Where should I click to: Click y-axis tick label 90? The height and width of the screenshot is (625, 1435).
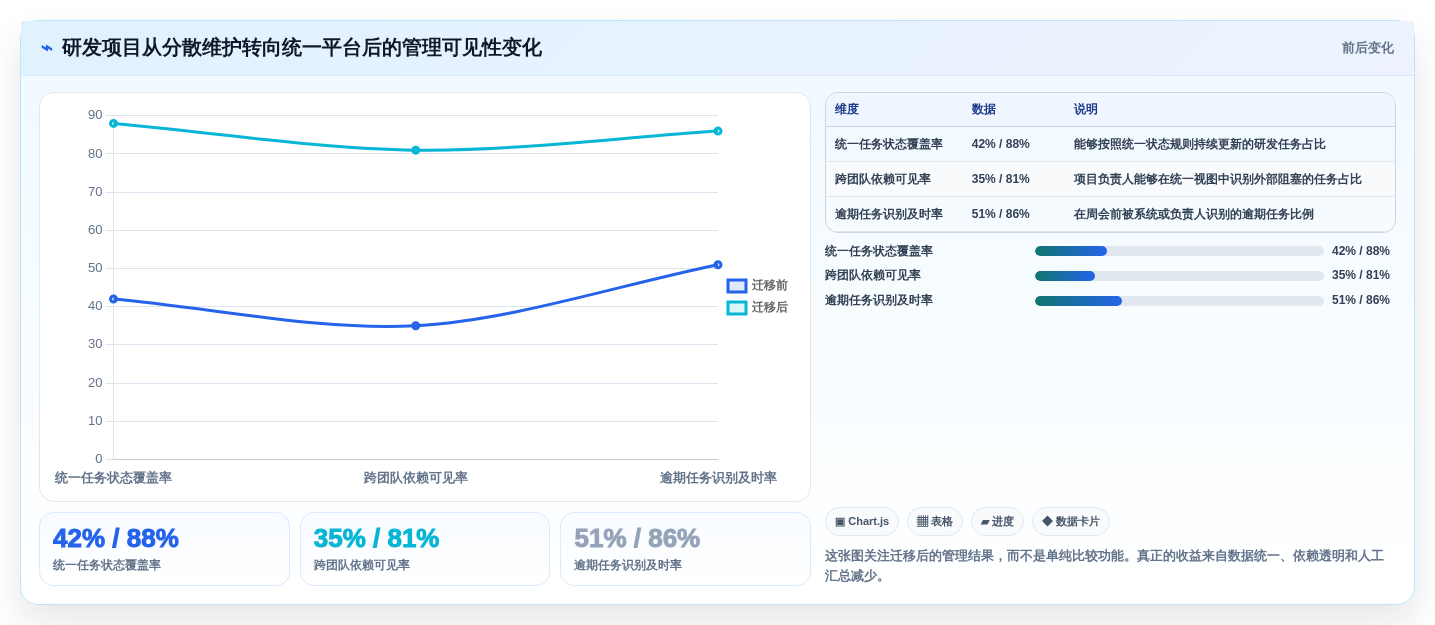pyautogui.click(x=95, y=115)
